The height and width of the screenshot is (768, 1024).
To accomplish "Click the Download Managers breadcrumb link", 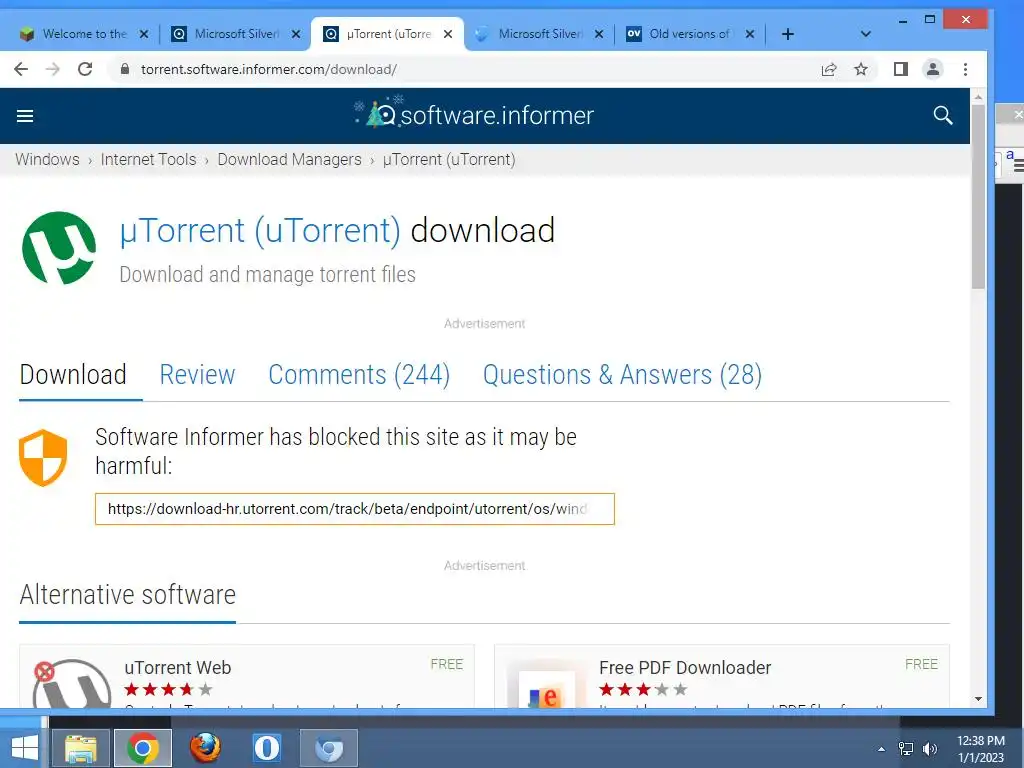I will (289, 159).
